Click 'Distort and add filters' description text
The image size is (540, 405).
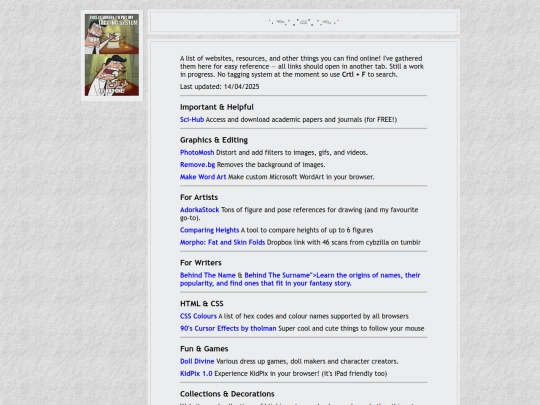[292, 152]
